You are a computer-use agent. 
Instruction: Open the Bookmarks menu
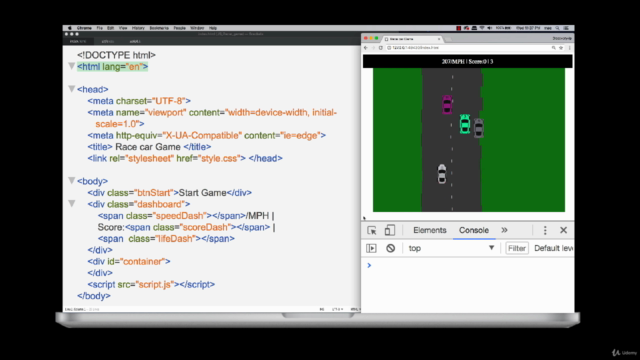(159, 28)
